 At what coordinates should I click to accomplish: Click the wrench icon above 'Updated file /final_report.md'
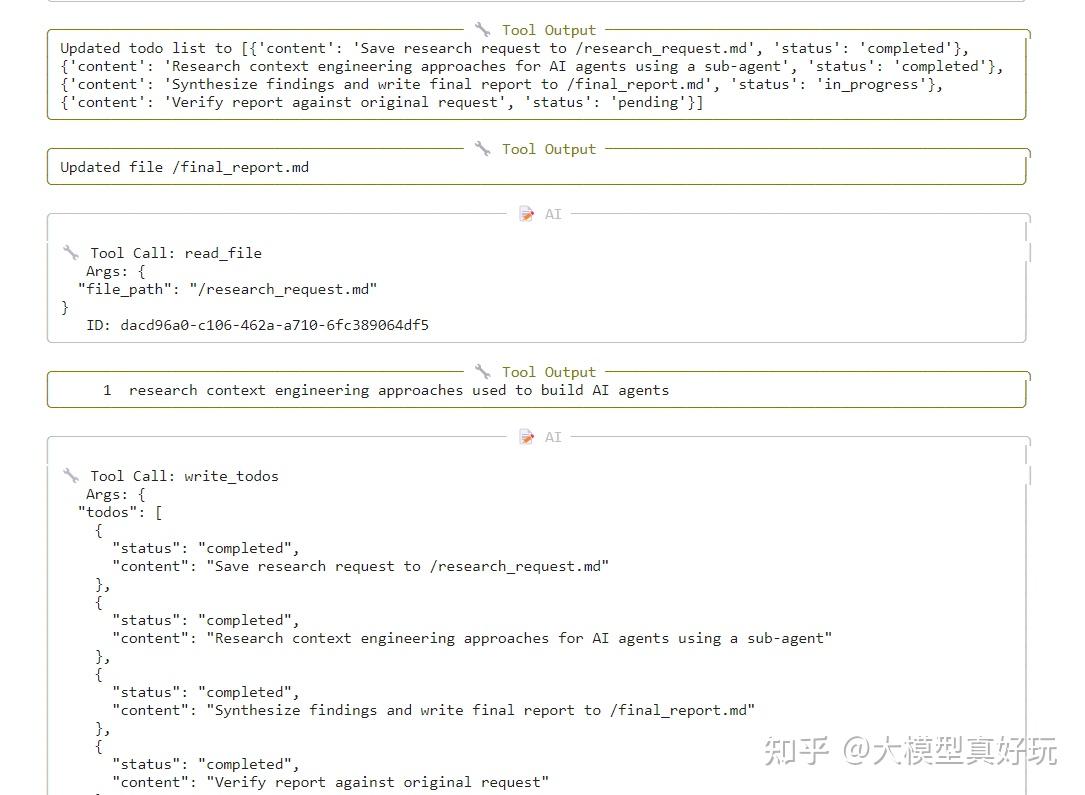pyautogui.click(x=482, y=149)
